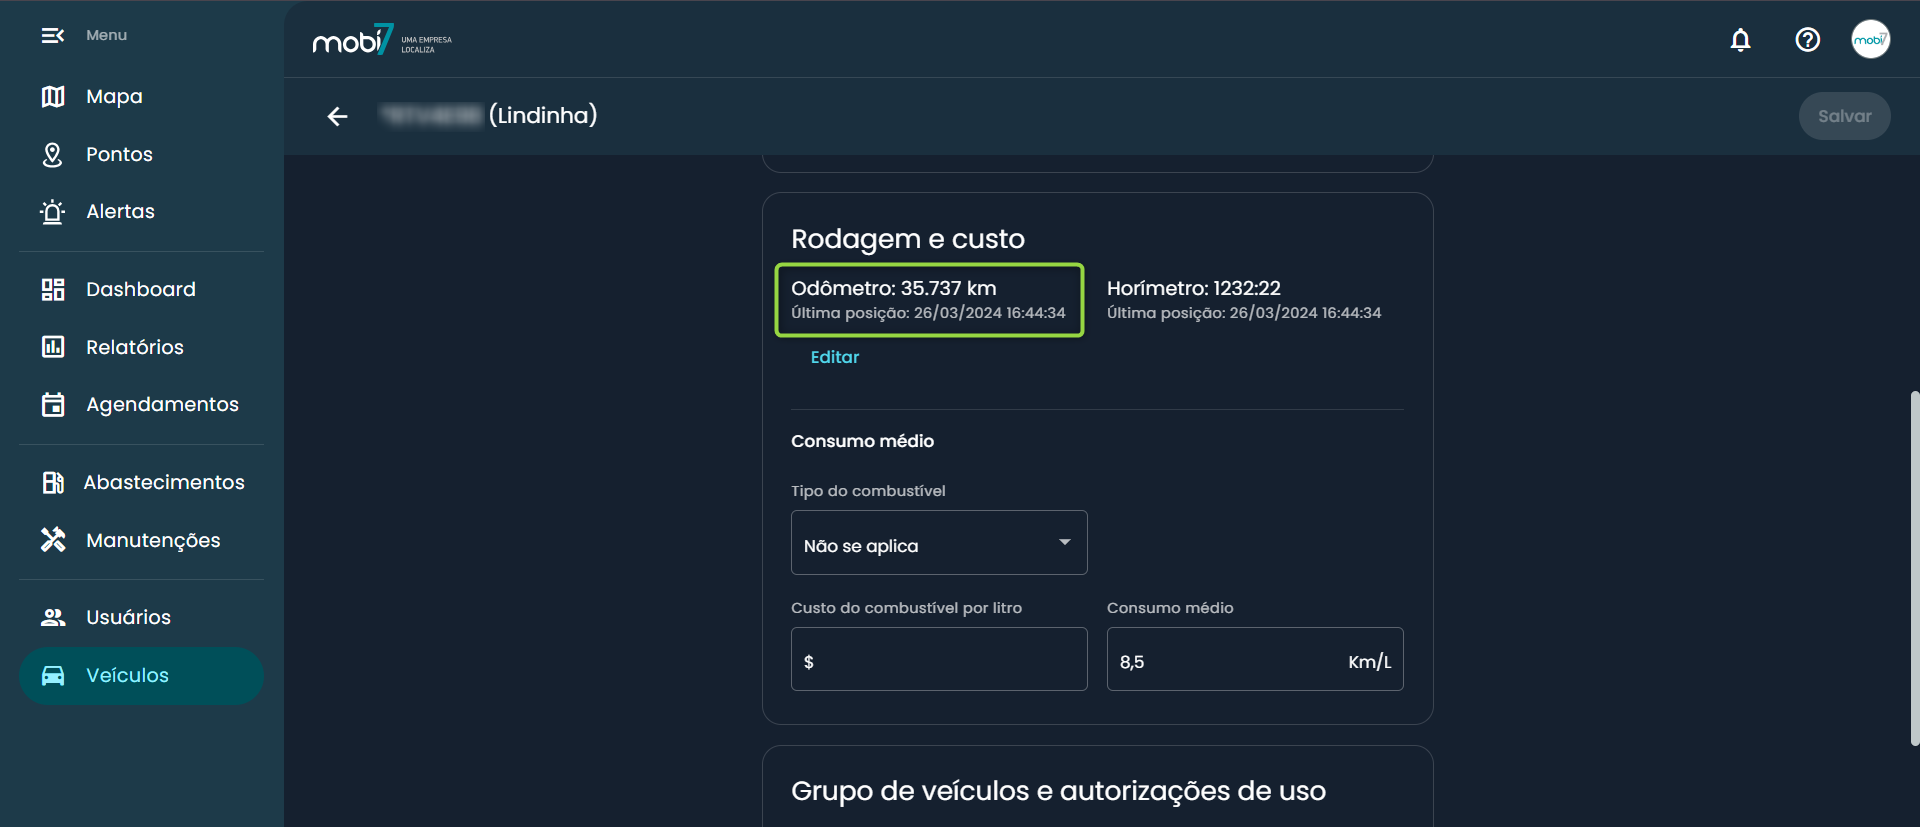The image size is (1920, 827).
Task: Click the Mapa map icon
Action: tap(53, 97)
